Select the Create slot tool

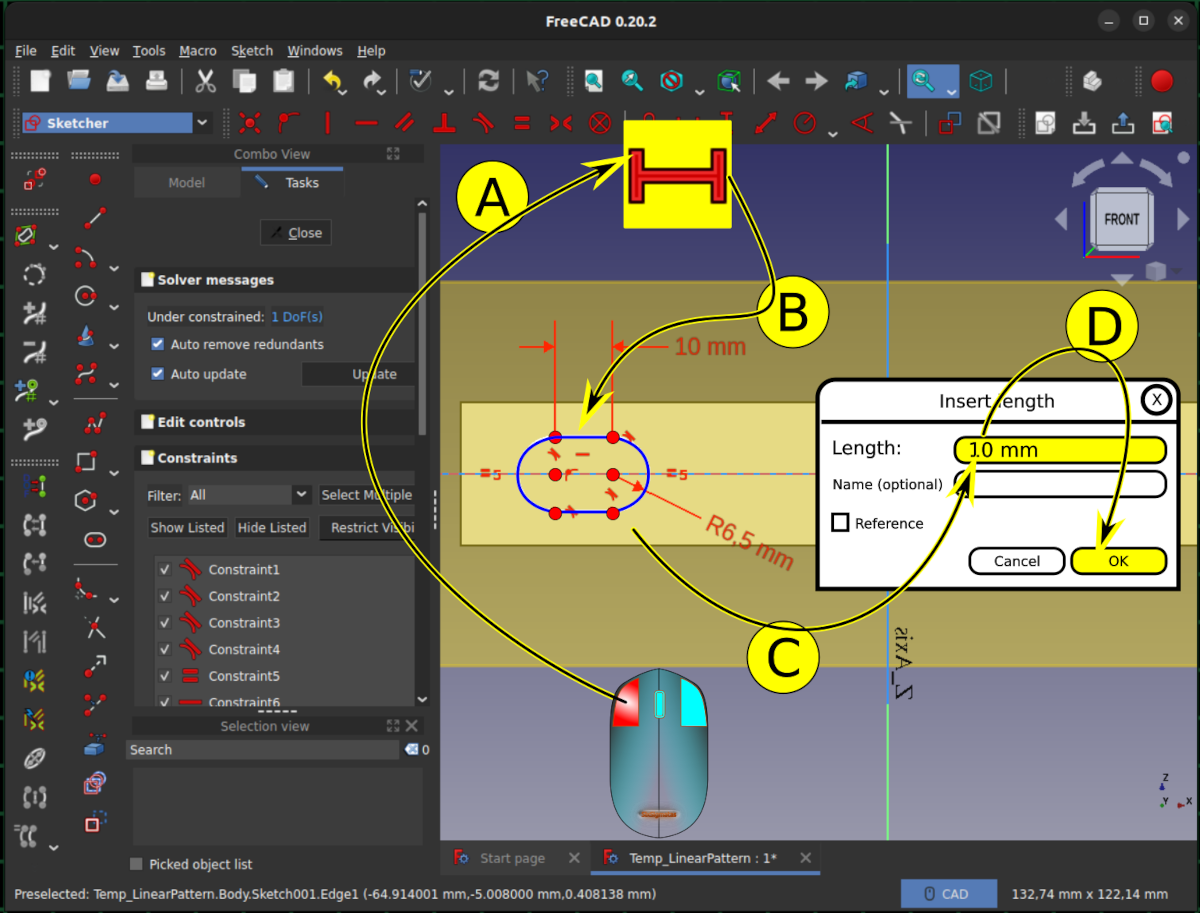(x=95, y=539)
